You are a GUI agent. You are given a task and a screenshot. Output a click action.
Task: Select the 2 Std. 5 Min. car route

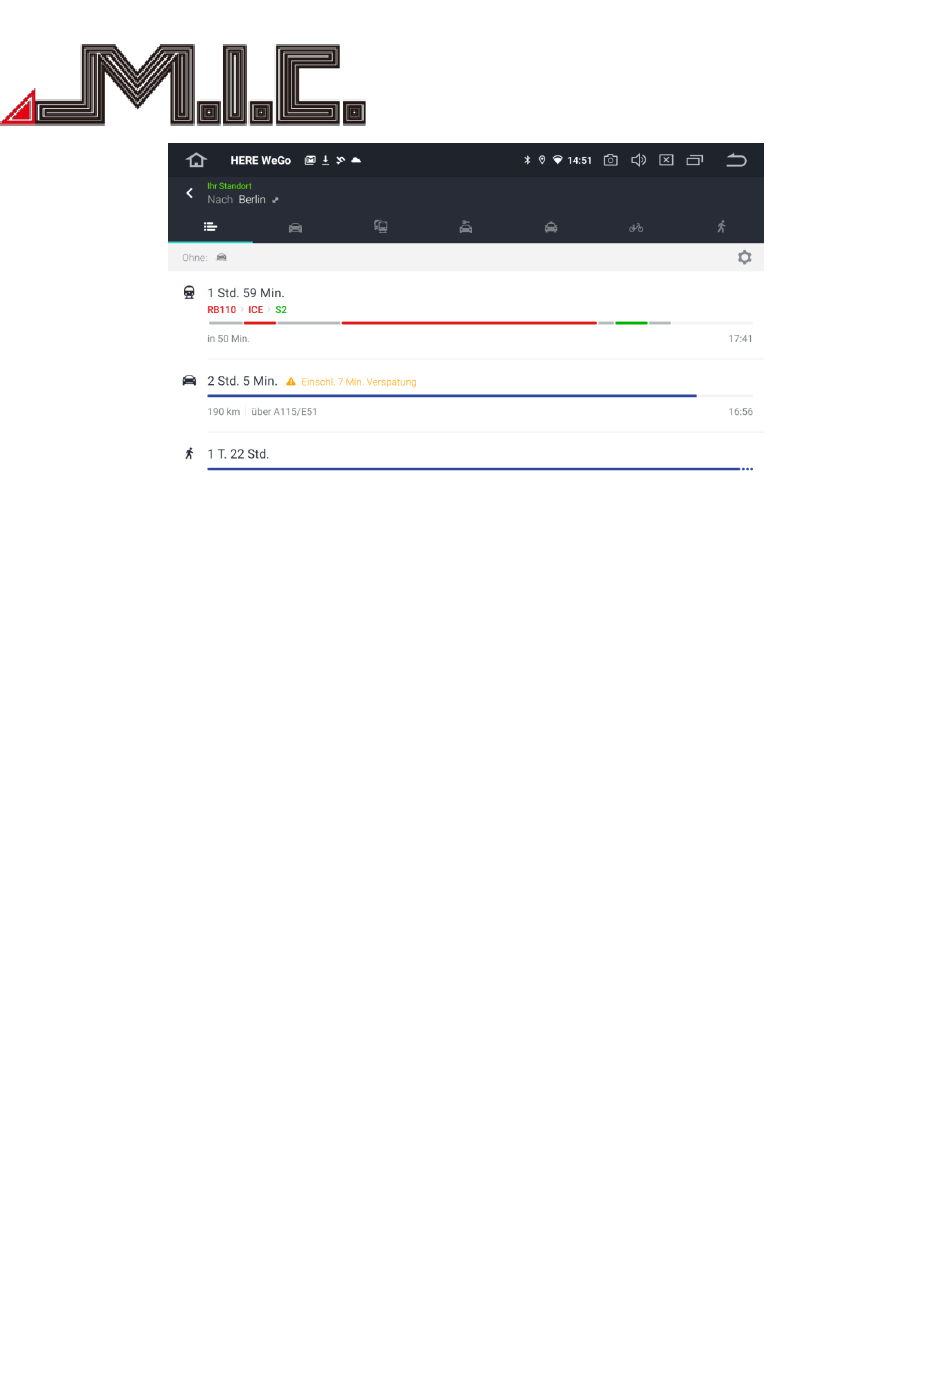466,396
